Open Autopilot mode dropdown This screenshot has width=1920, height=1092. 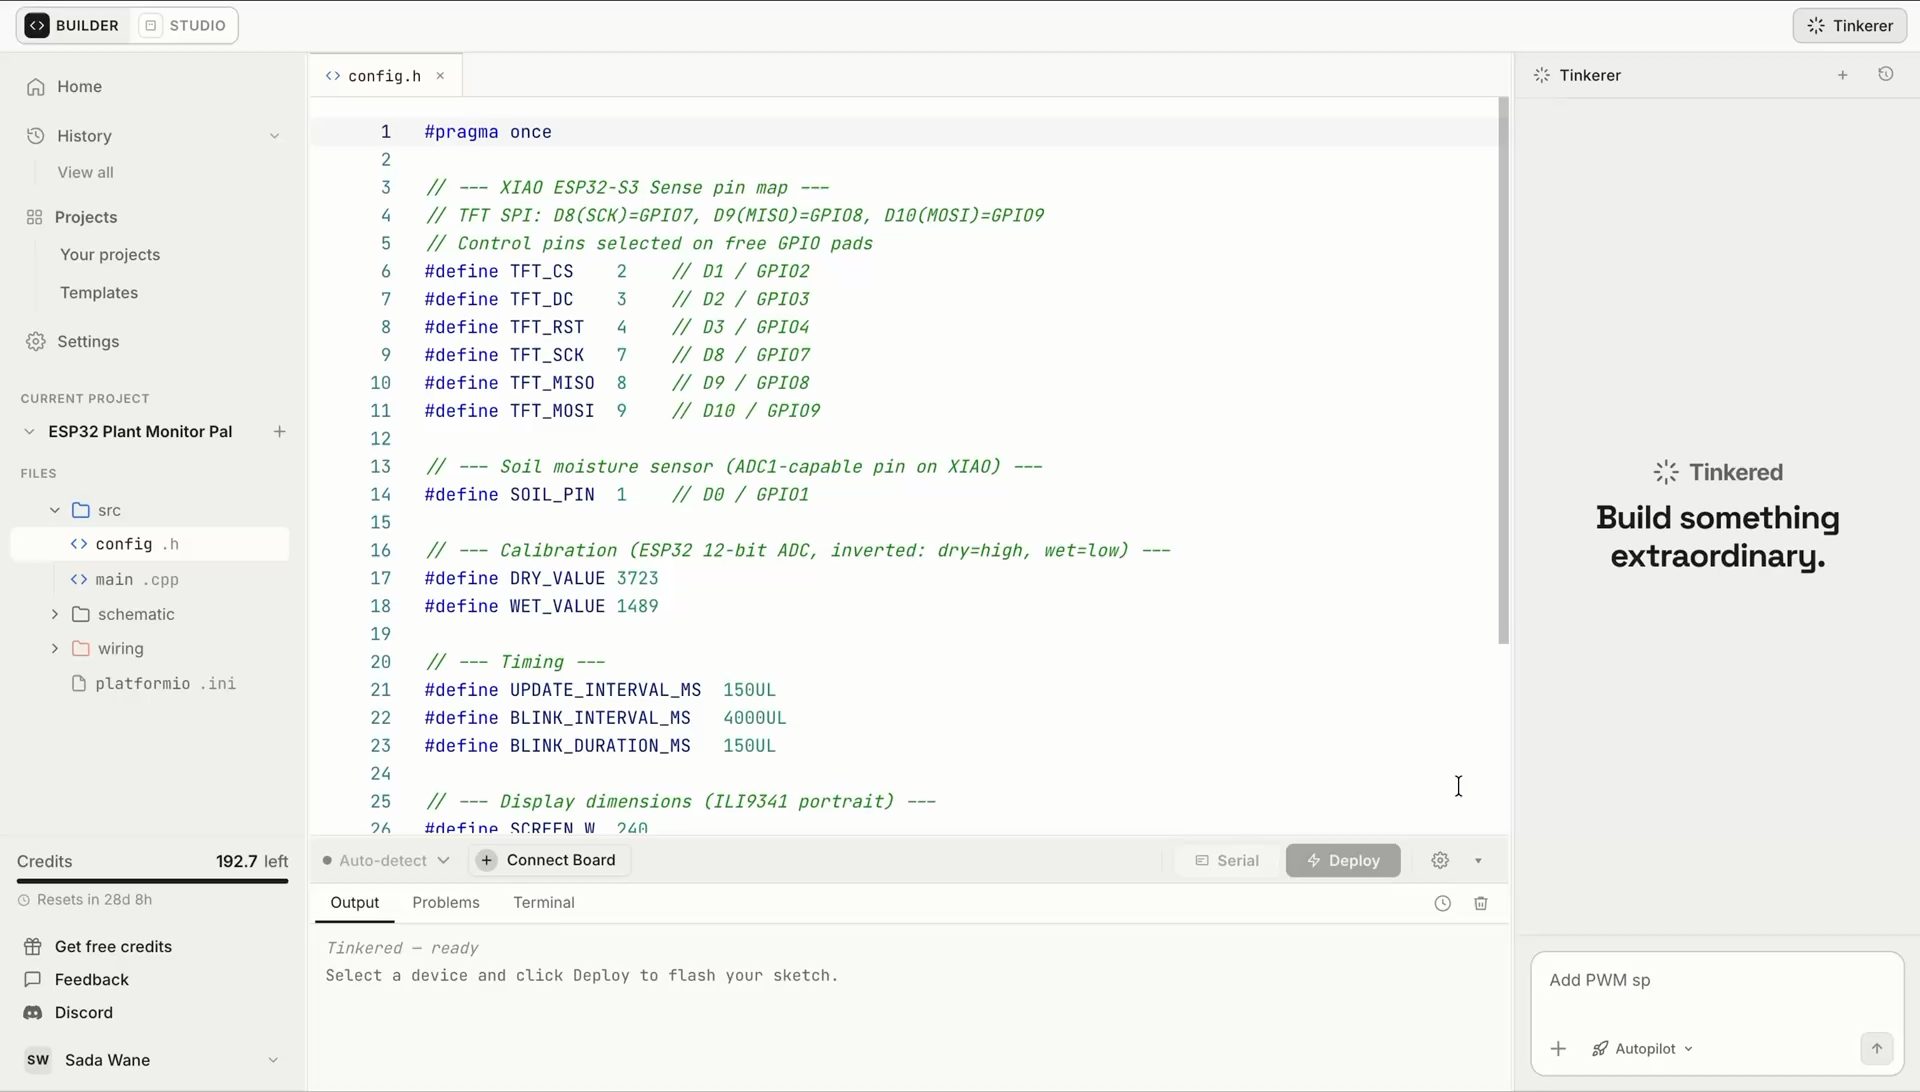click(1643, 1049)
